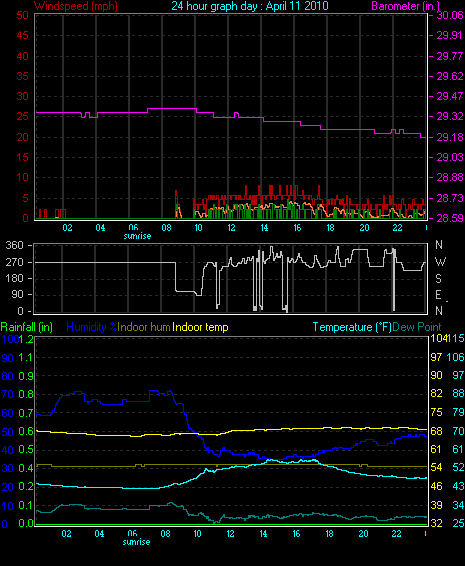Click the 30.06 barometer scale value
Image resolution: width=465 pixels, height=566 pixels.
450,15
